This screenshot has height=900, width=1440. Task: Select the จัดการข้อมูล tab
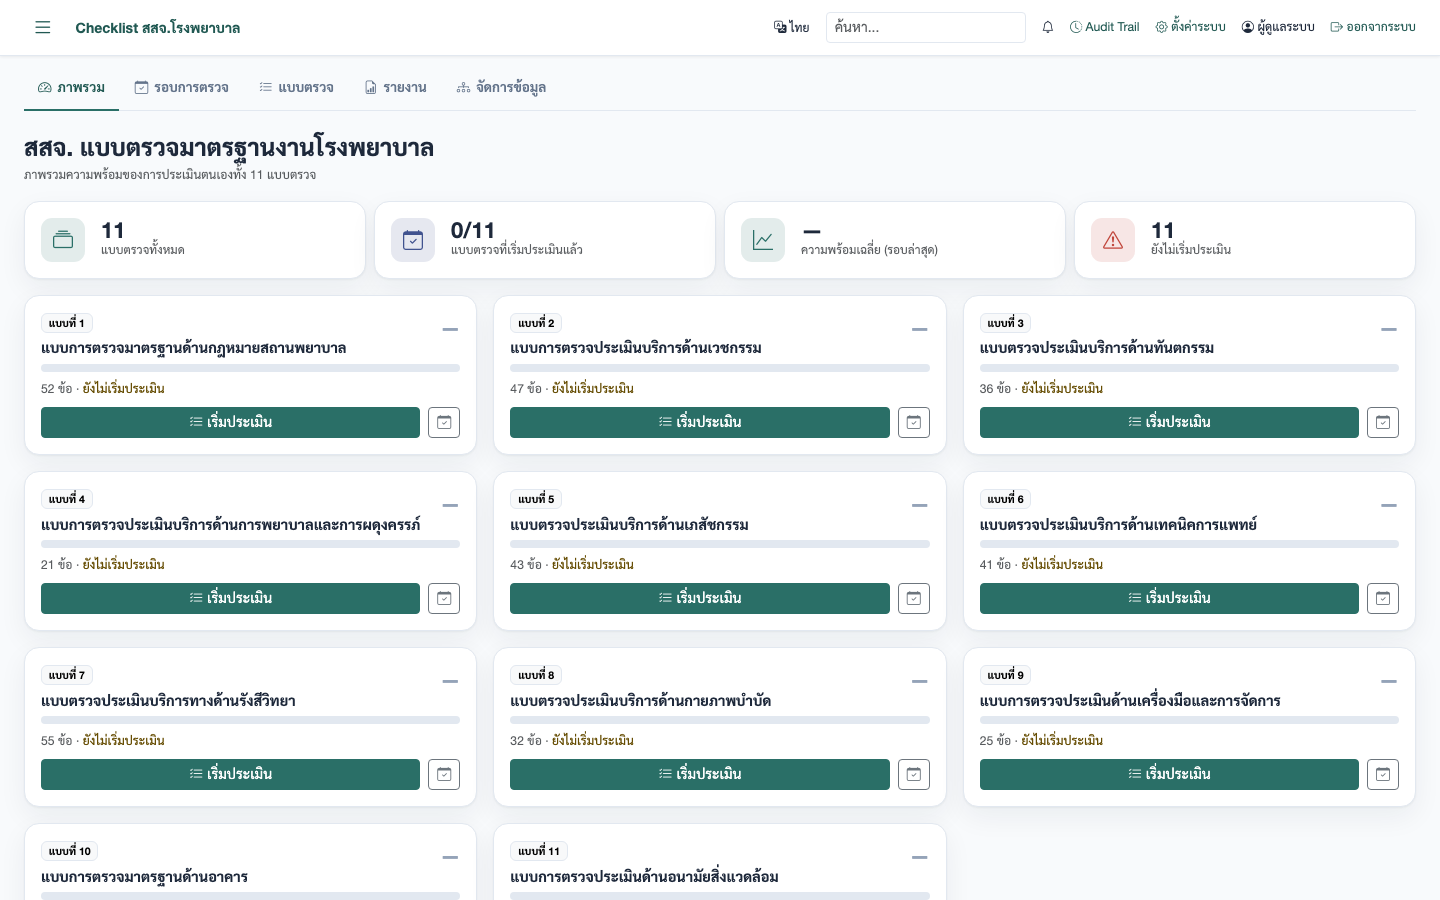501,88
